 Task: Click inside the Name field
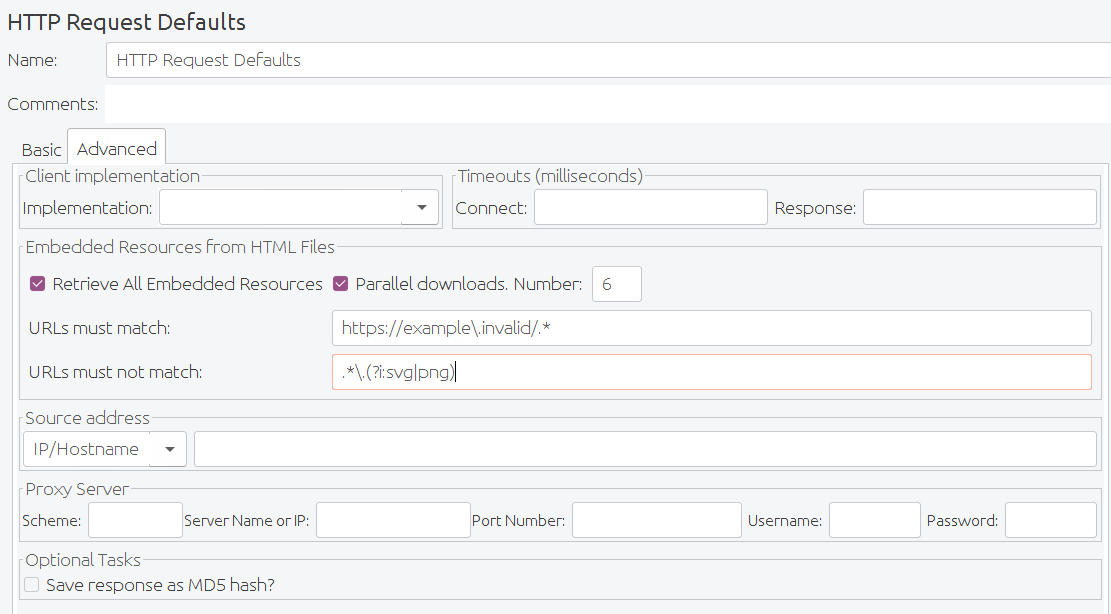[x=400, y=60]
